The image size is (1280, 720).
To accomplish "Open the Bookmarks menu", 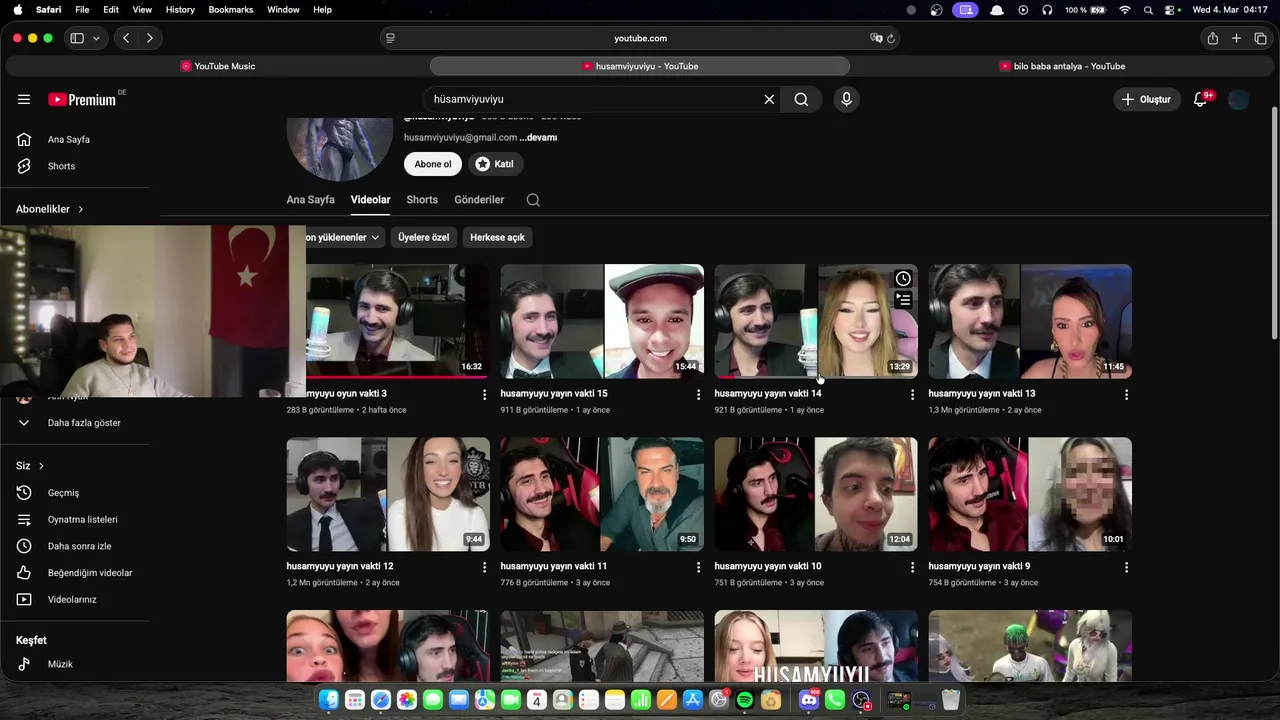I will (231, 10).
